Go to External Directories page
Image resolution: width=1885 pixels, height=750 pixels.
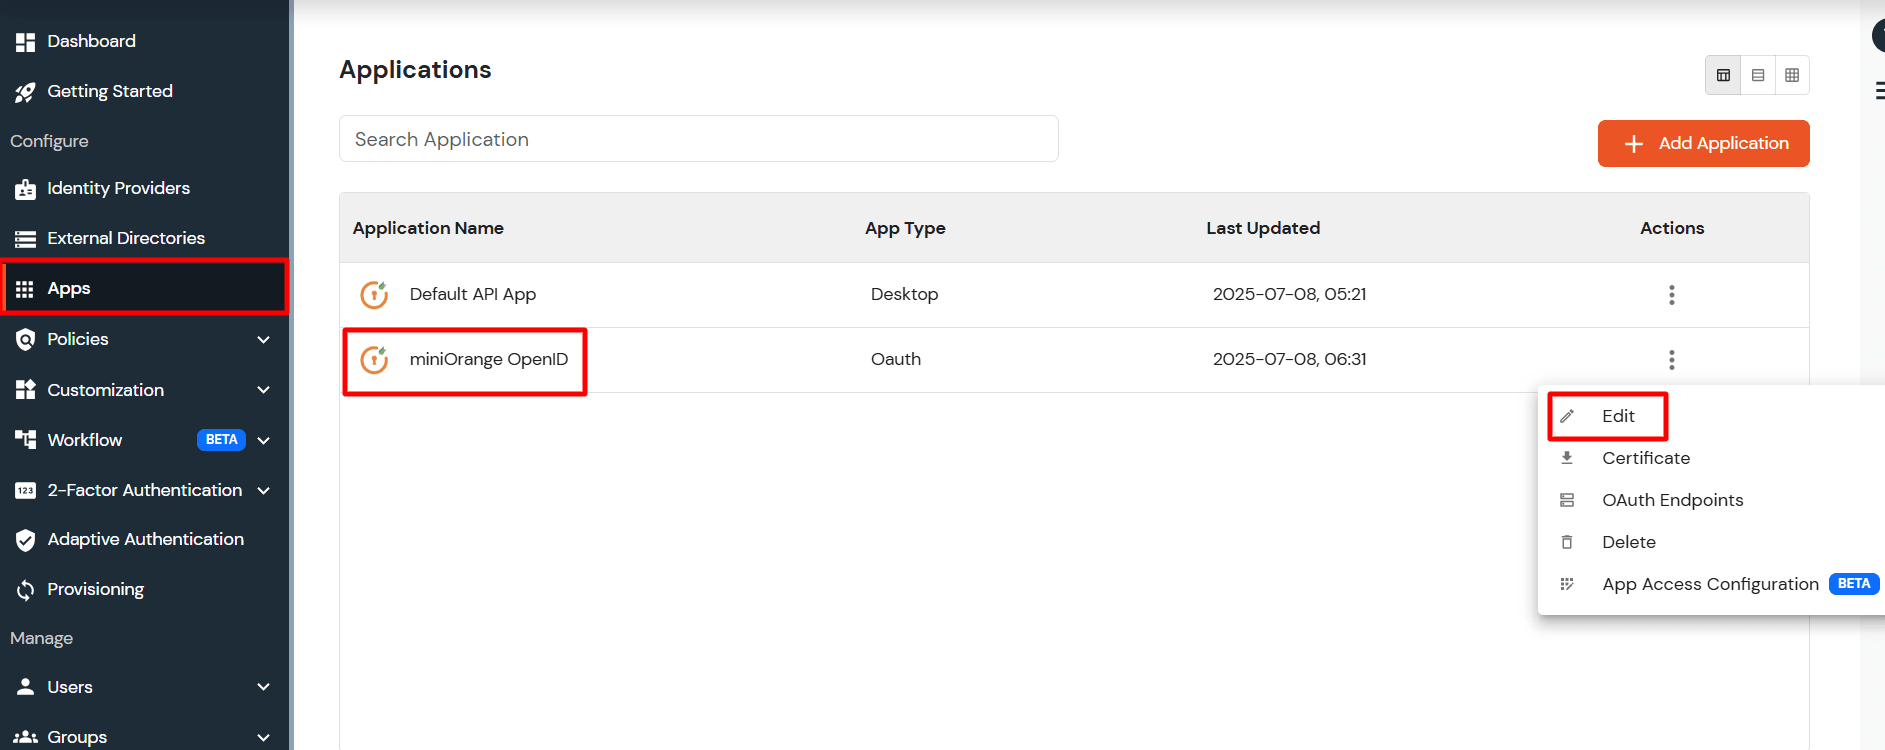tap(126, 238)
